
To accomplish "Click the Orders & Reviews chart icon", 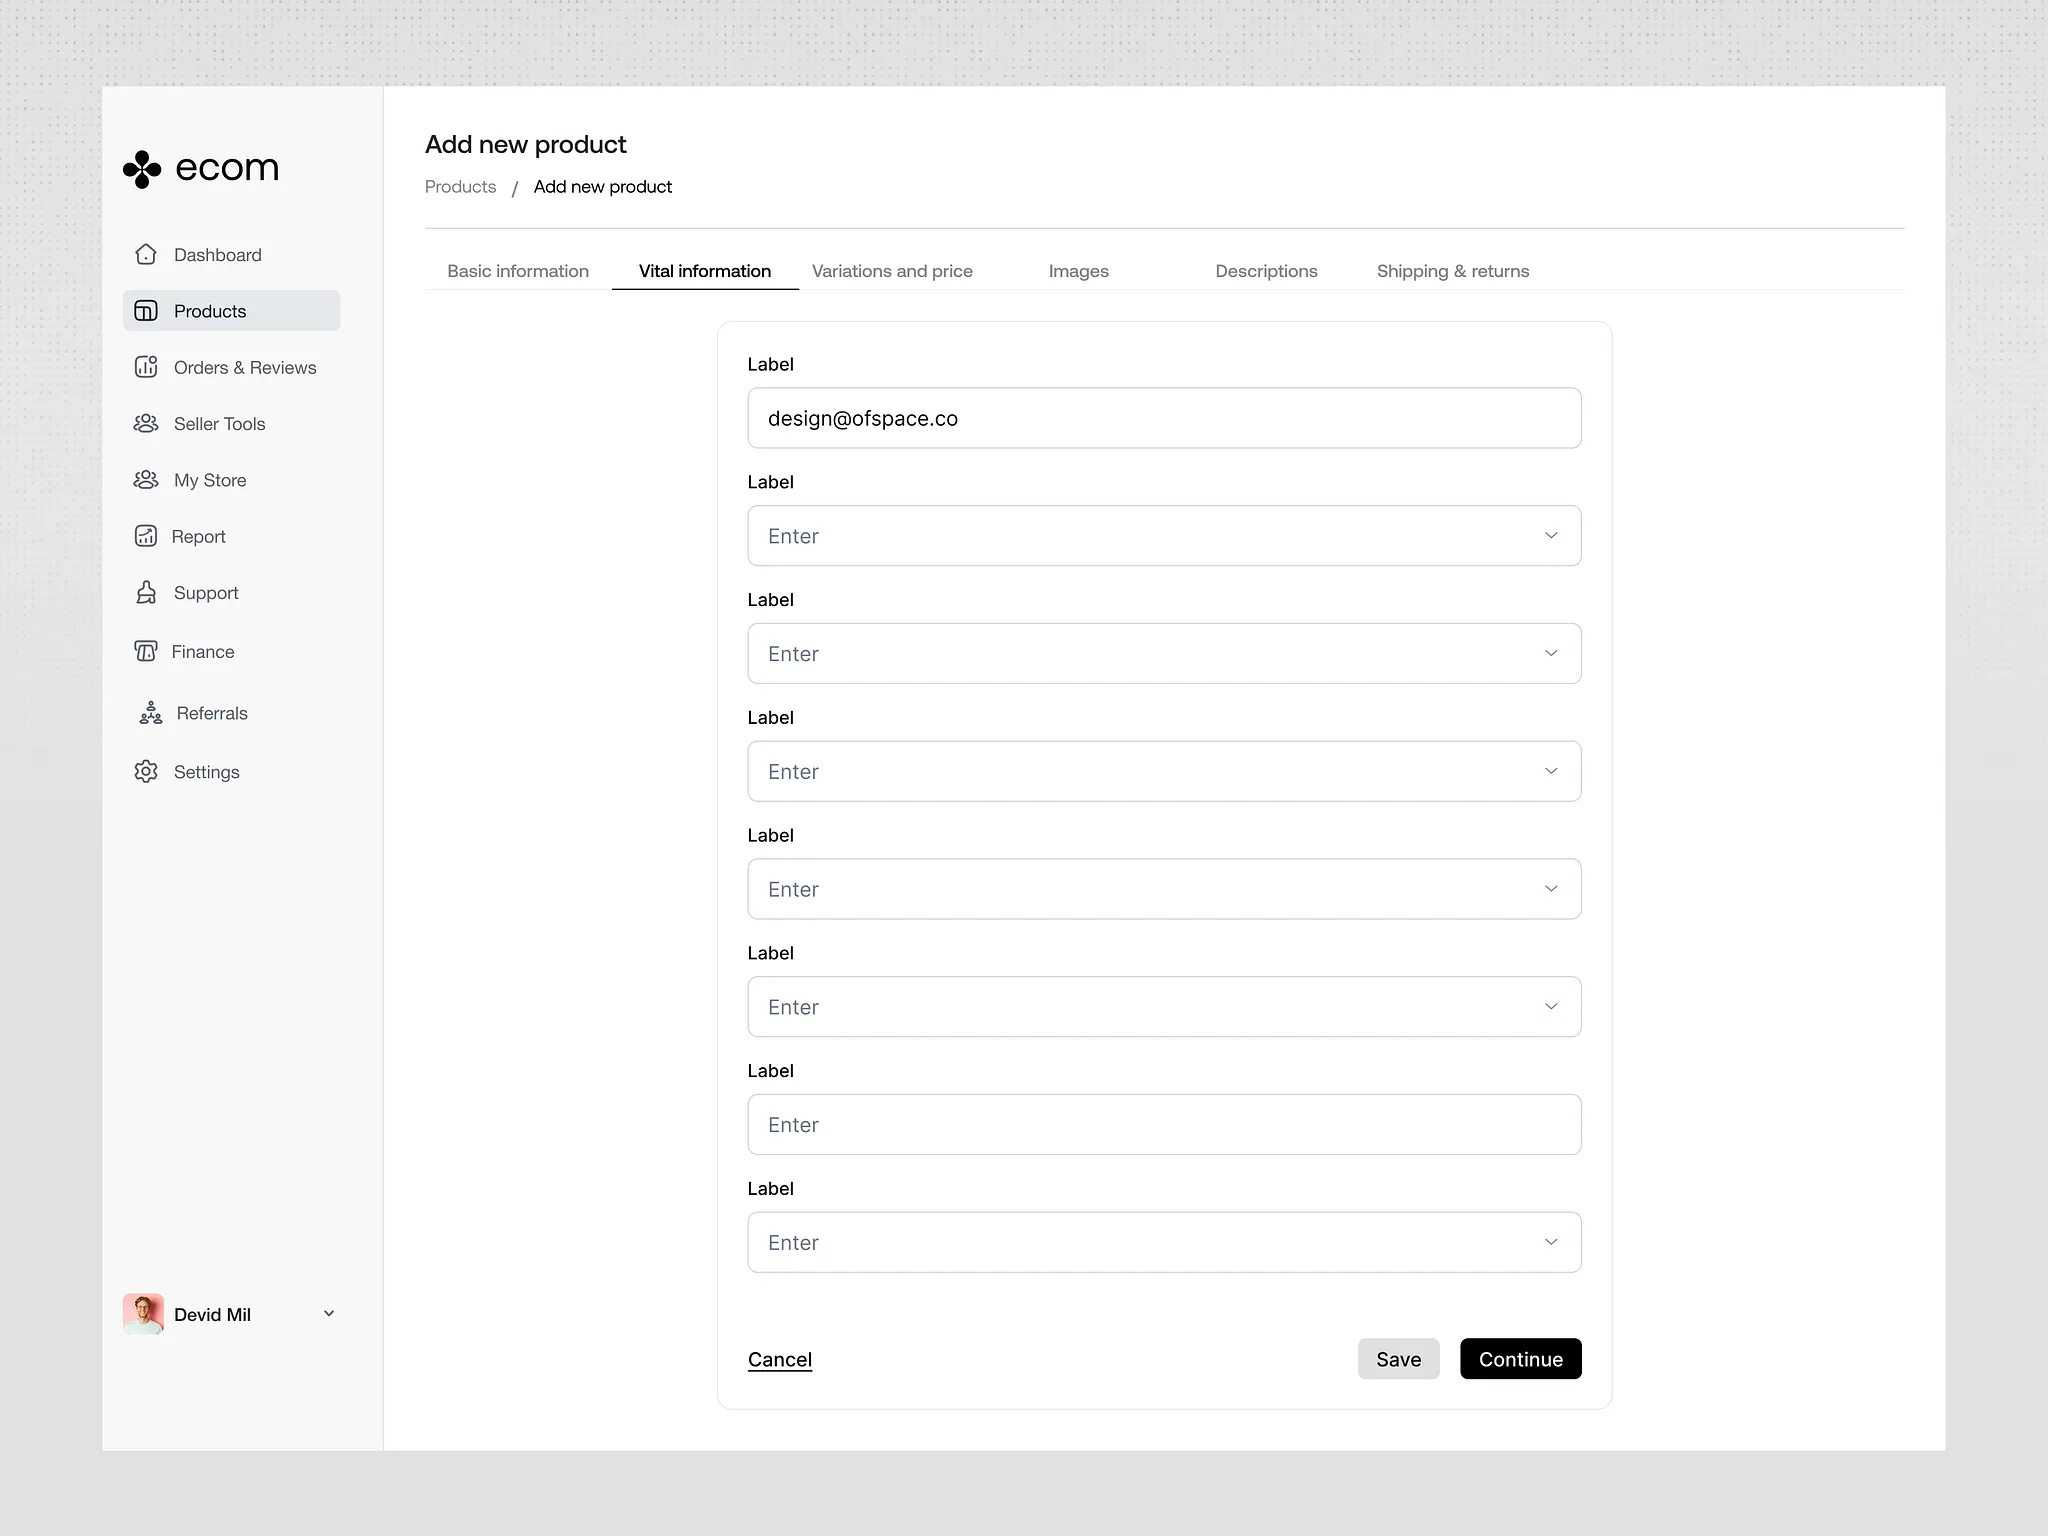I will tap(146, 367).
